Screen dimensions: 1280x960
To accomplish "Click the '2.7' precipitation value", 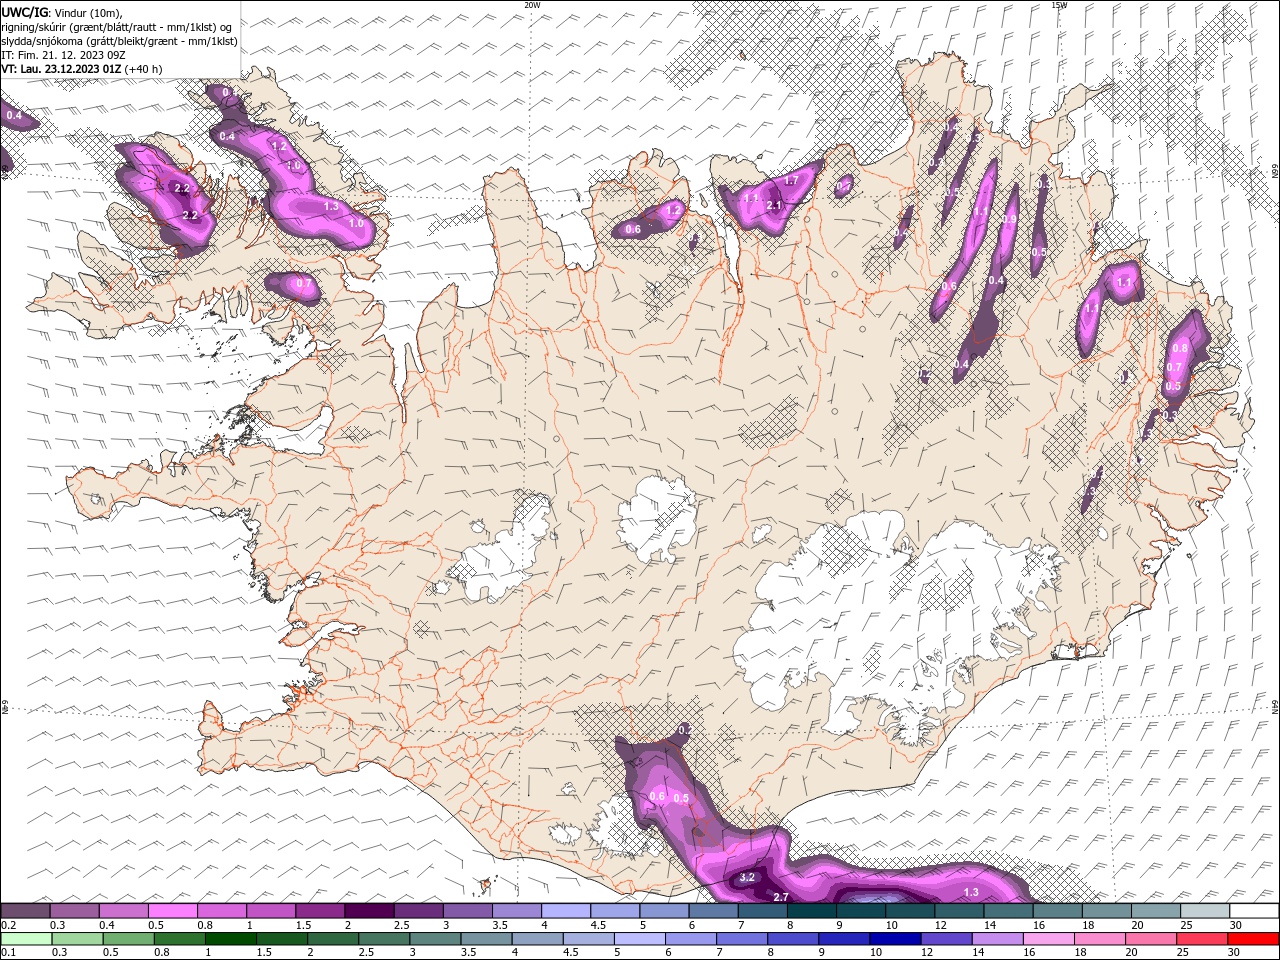I will coord(781,896).
